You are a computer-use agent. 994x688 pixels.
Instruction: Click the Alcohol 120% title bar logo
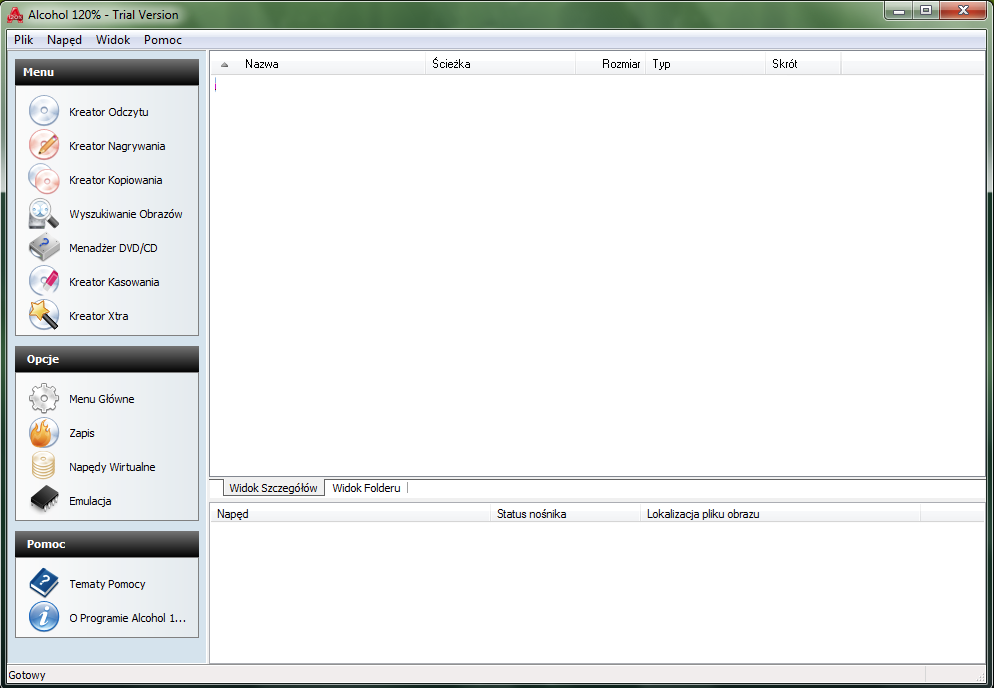click(x=15, y=15)
